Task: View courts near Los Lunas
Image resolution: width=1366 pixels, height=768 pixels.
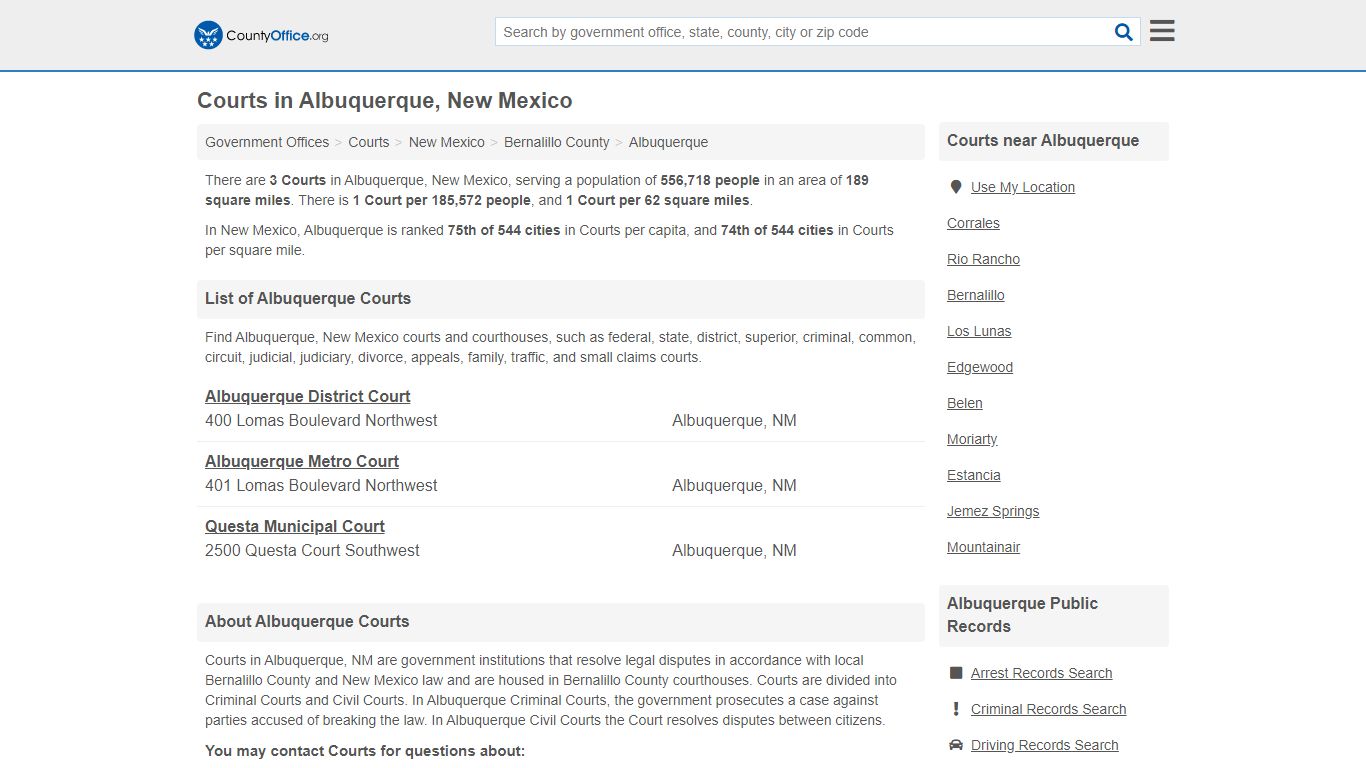Action: point(979,331)
